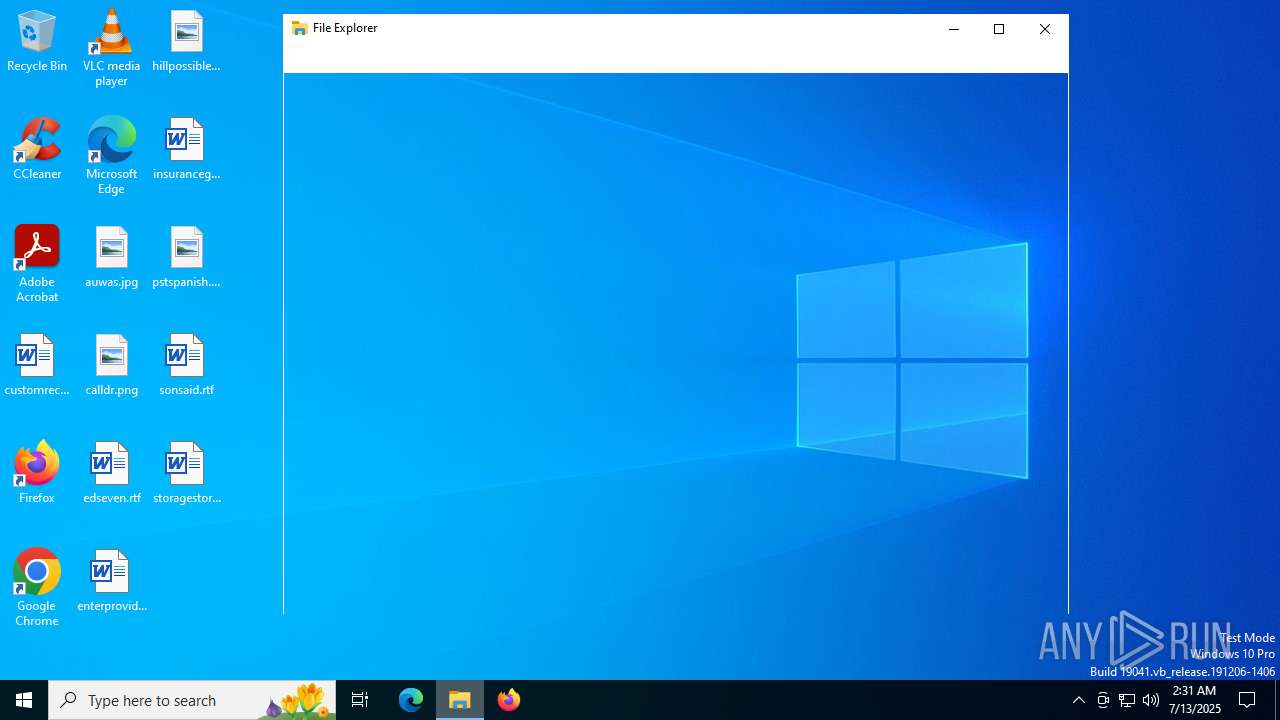The image size is (1280, 720).
Task: Click the File Explorer taskbar button
Action: click(x=460, y=700)
